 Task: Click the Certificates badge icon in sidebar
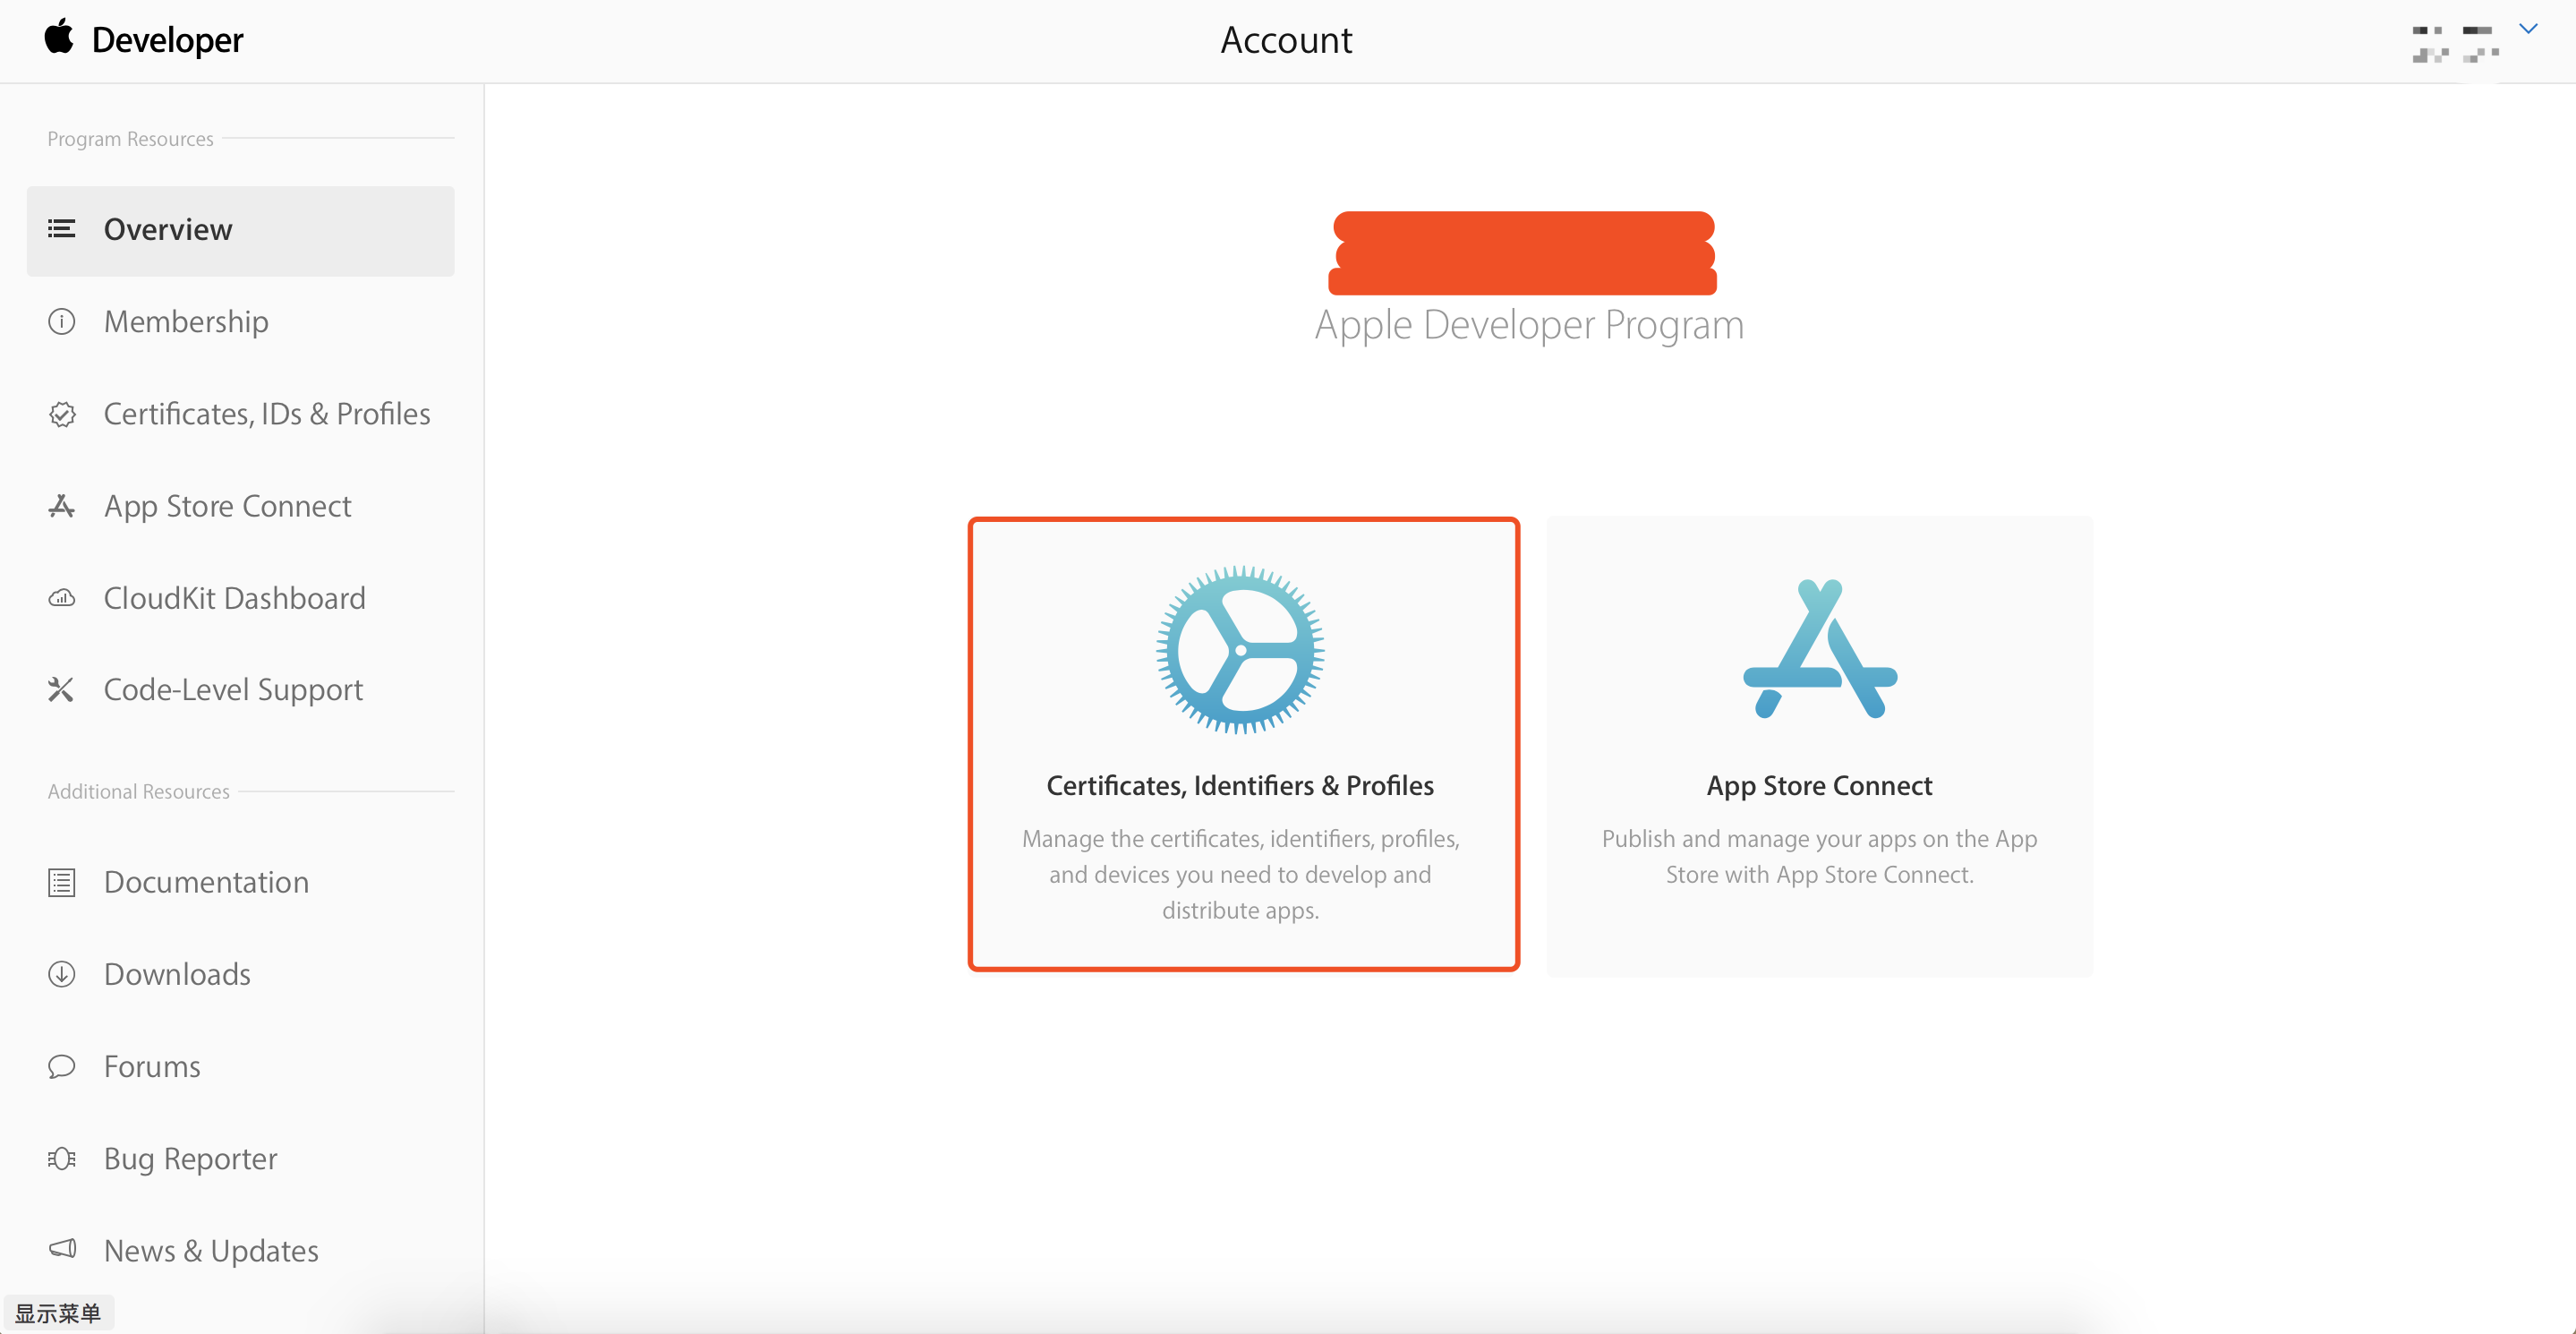click(62, 414)
